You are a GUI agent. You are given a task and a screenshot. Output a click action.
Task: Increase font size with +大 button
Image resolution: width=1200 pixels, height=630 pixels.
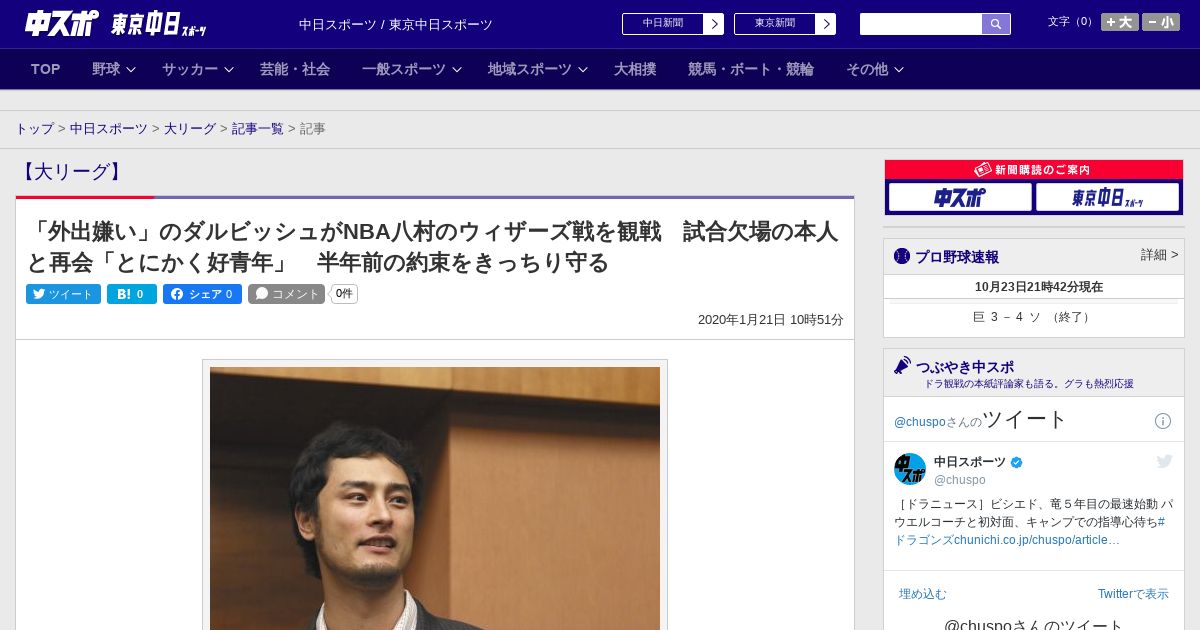tap(1120, 22)
